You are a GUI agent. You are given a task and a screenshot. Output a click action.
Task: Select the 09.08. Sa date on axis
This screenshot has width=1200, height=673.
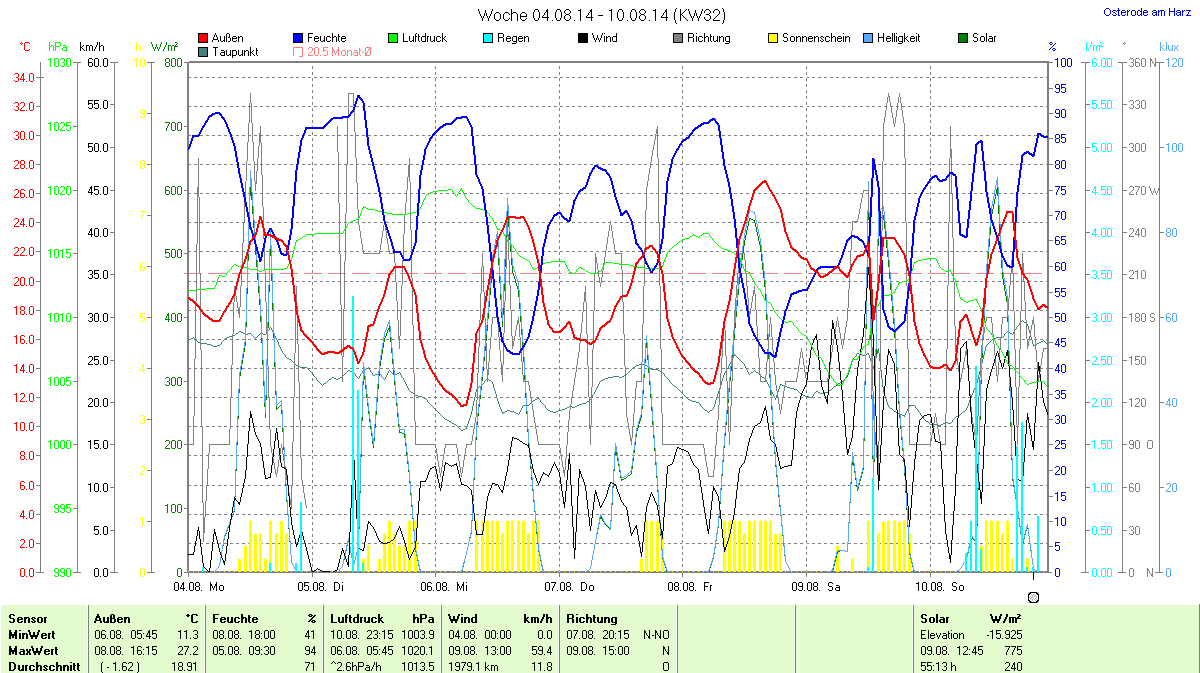pos(814,586)
